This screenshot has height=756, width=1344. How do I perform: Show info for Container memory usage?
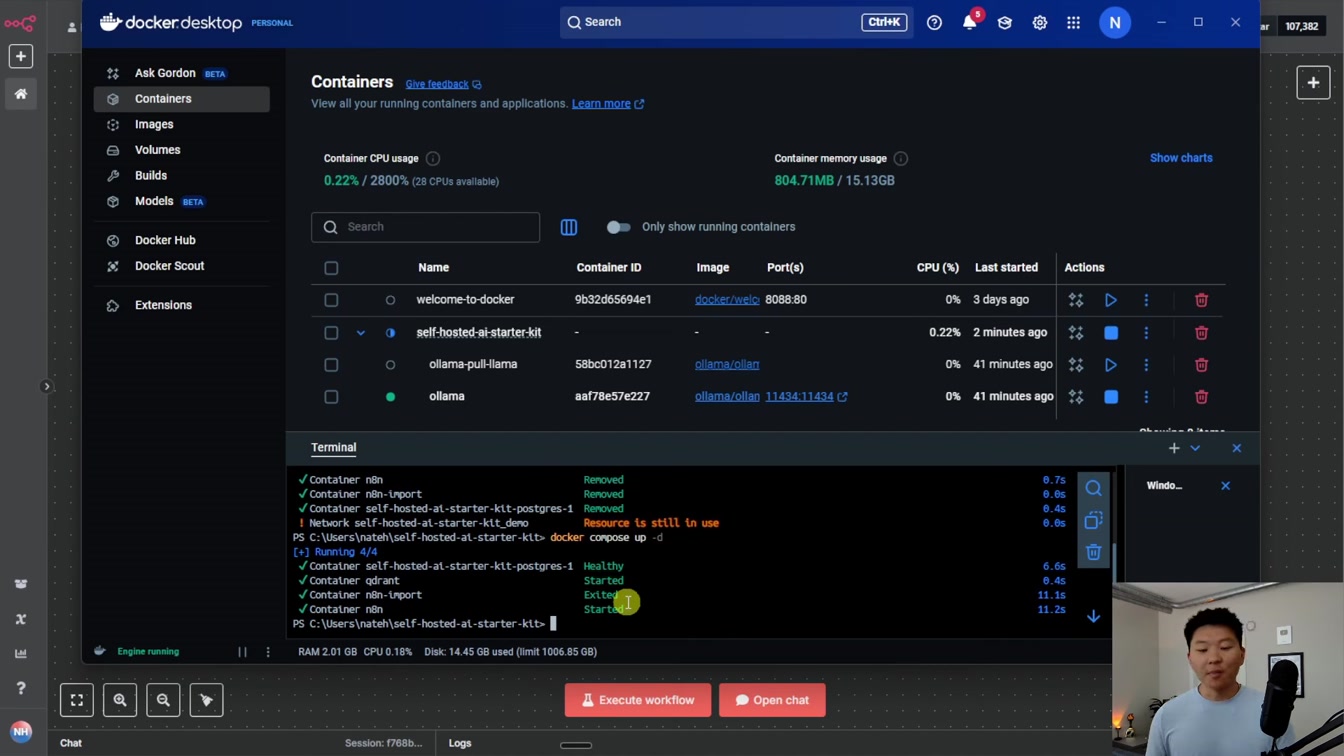click(901, 158)
